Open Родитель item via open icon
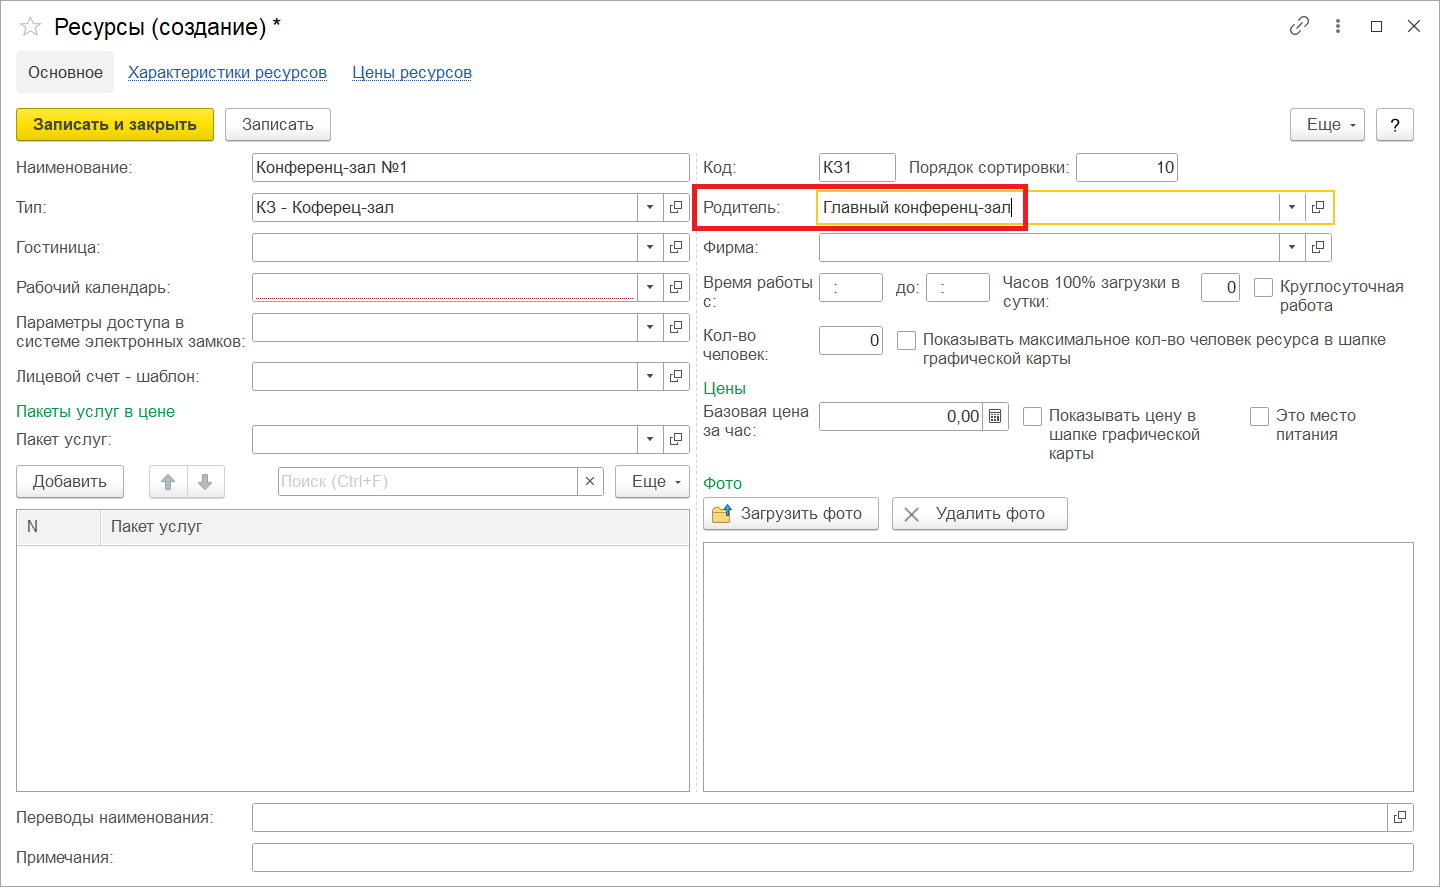 click(x=1318, y=207)
